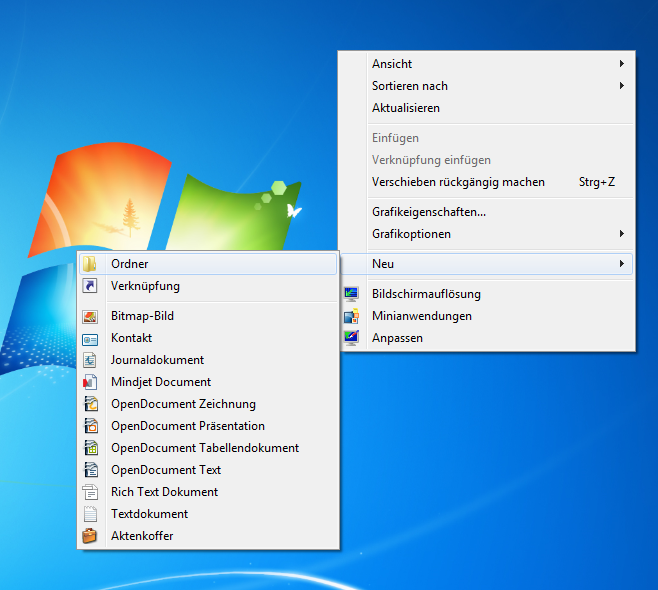Viewport: 658px width, 590px height.
Task: Create a new Rich Text Dokument
Action: (164, 492)
